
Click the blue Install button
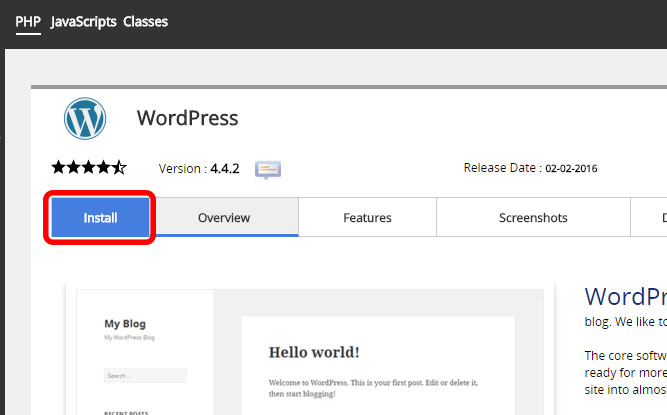(x=100, y=218)
